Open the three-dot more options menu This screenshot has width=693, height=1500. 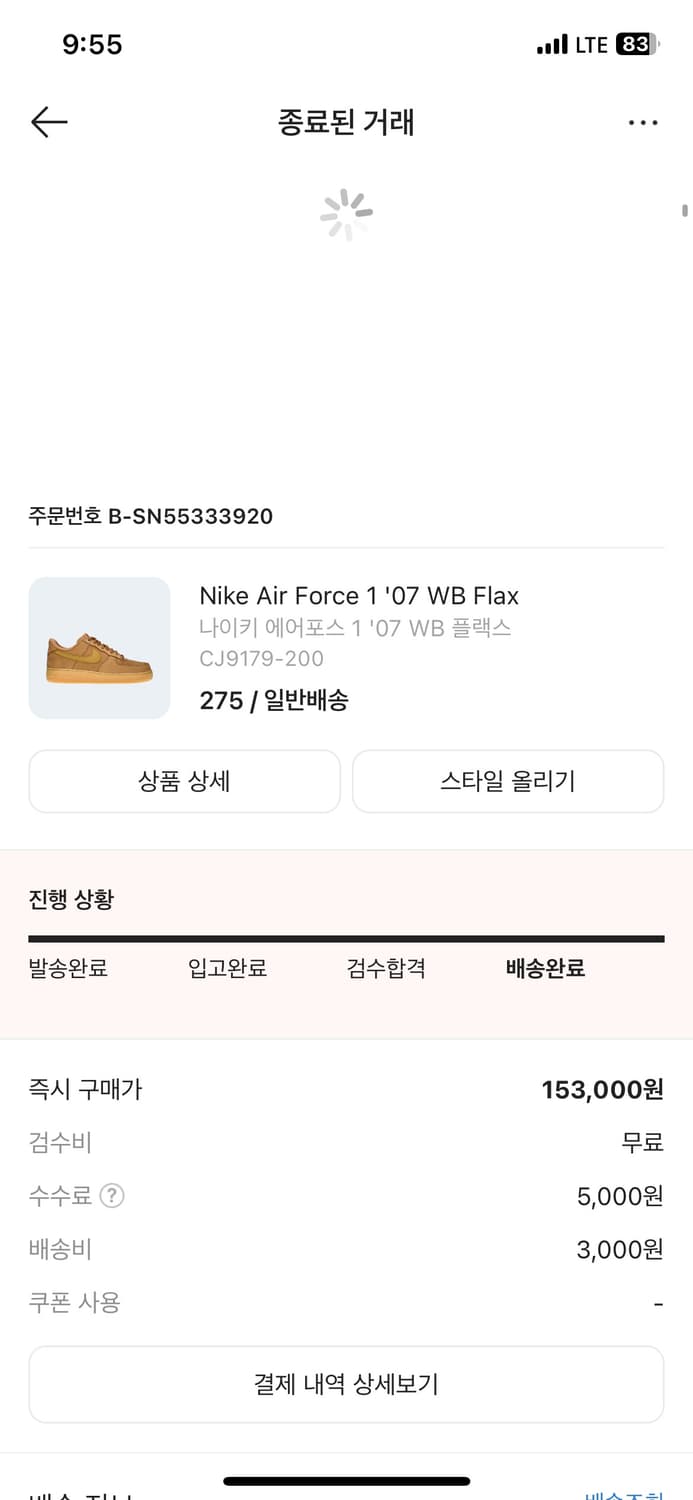(x=643, y=123)
